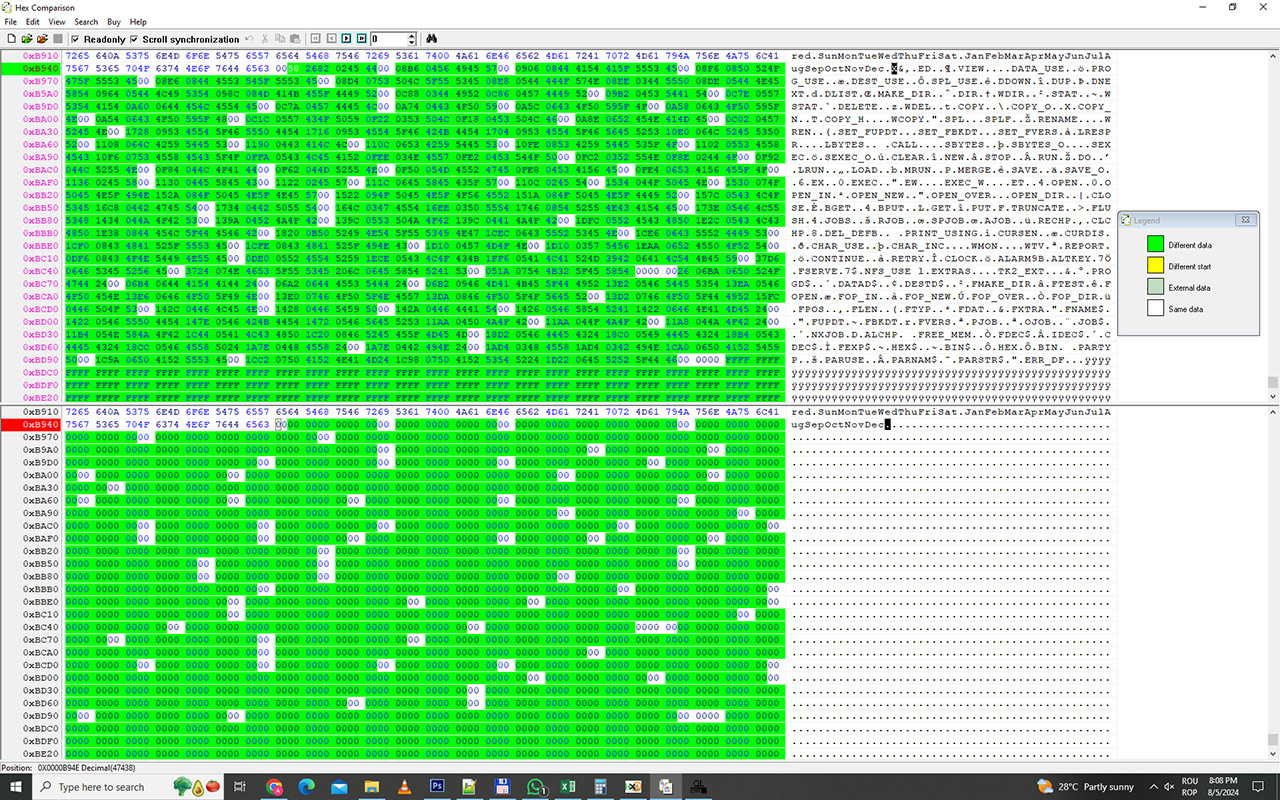1280x800 pixels.
Task: Jump to the first difference button
Action: point(315,39)
